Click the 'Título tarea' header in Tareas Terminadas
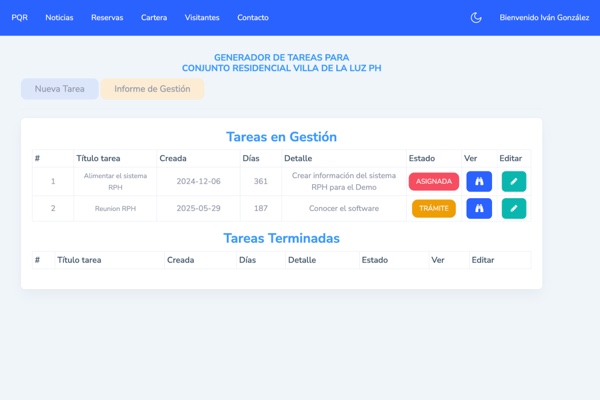Image resolution: width=600 pixels, height=400 pixels. 80,260
